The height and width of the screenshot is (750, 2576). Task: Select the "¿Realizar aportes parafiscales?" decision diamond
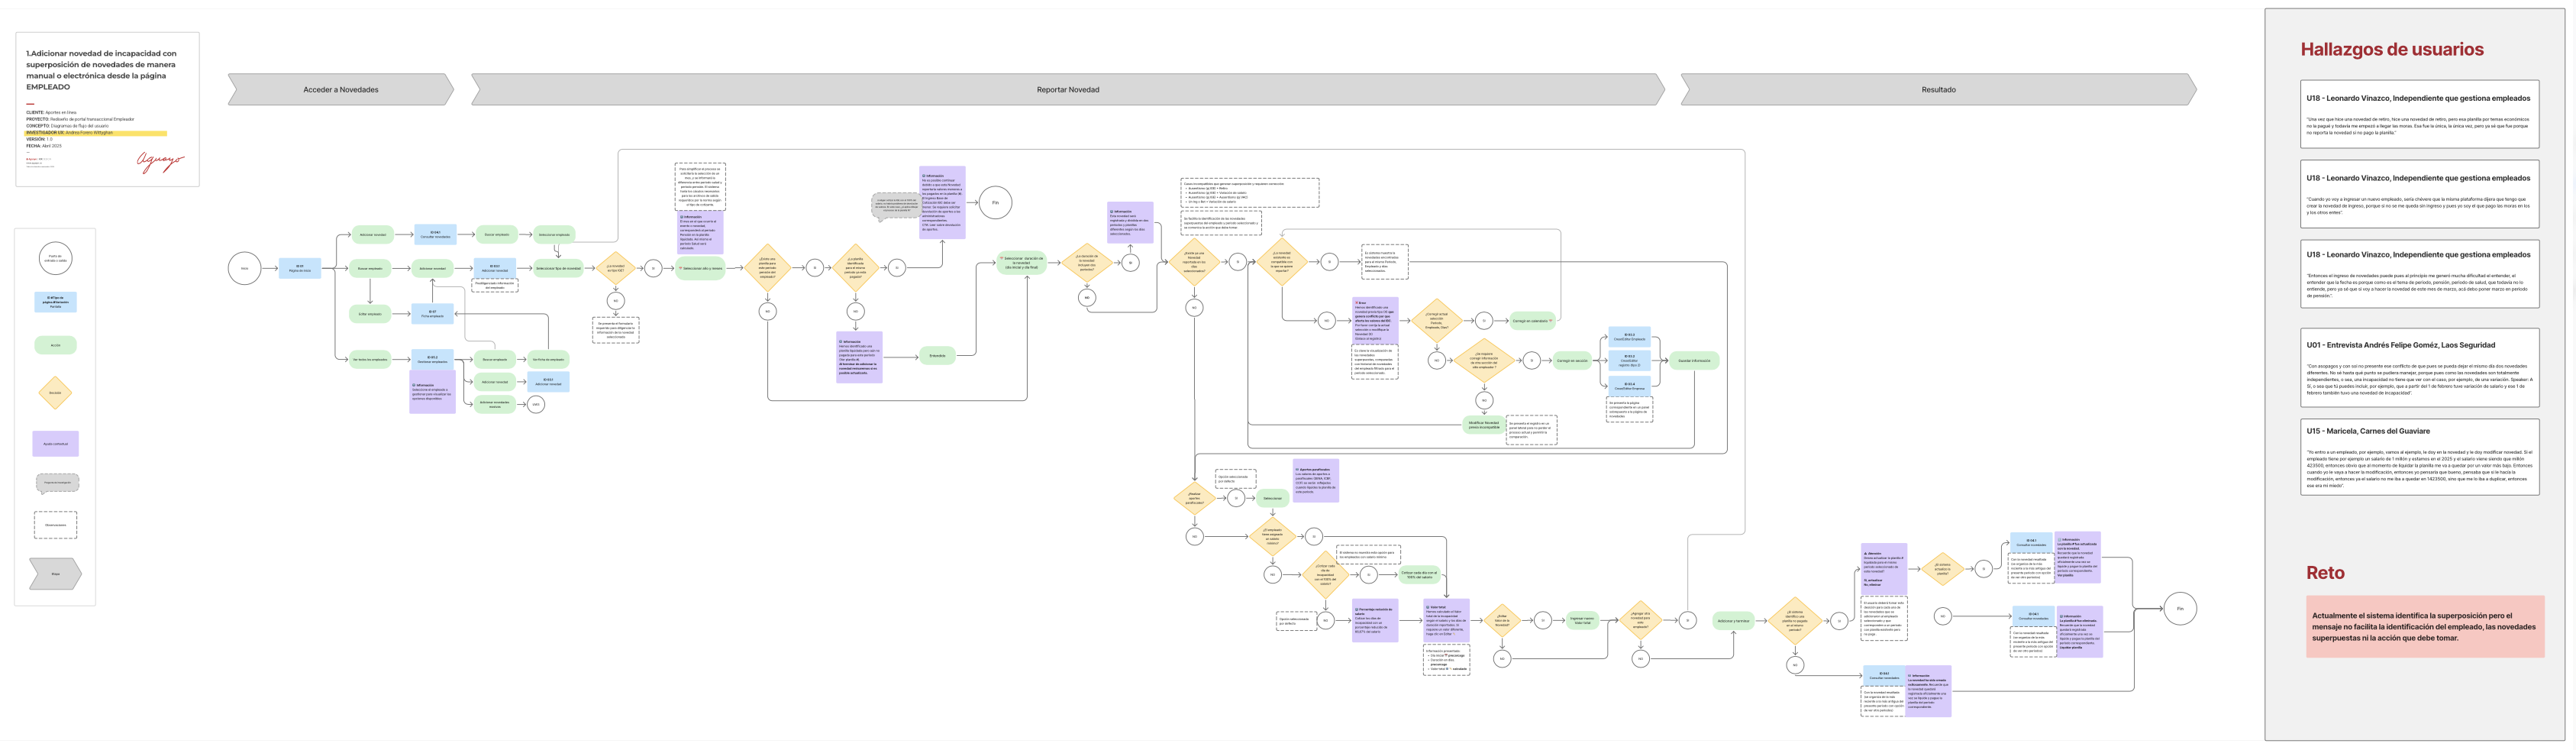tap(1194, 497)
